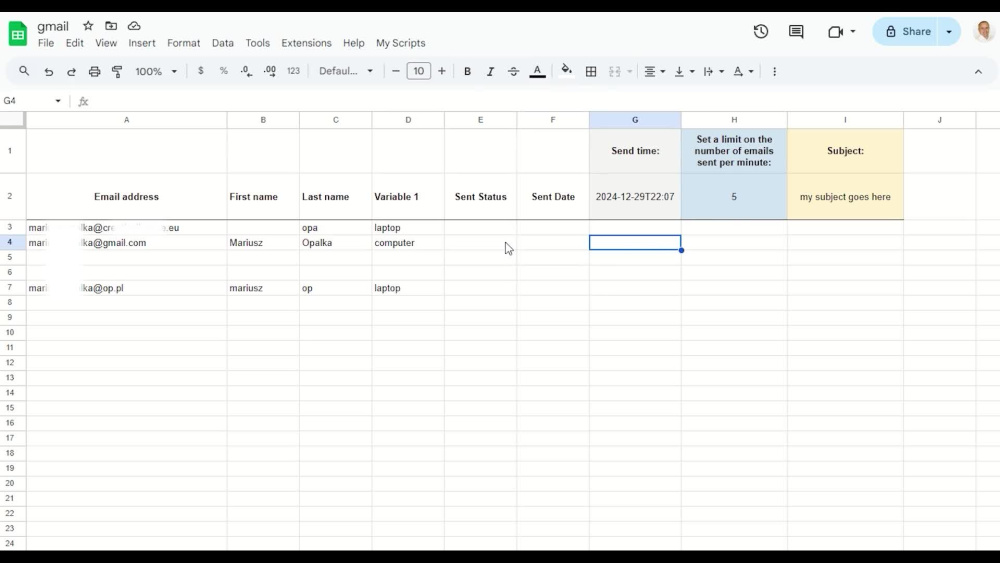Decrease font size with minus
This screenshot has height=563, width=1000.
pyautogui.click(x=395, y=71)
